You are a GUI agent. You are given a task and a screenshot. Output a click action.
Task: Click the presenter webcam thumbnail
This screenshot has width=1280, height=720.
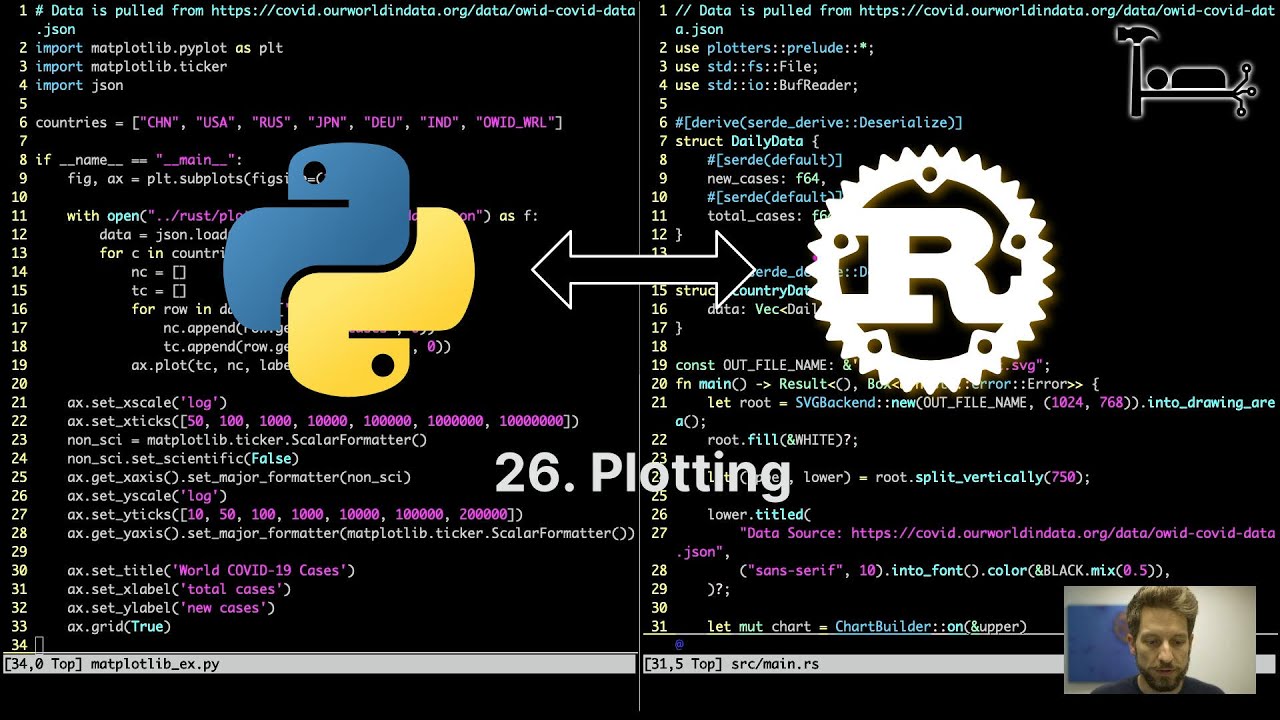pos(1160,639)
